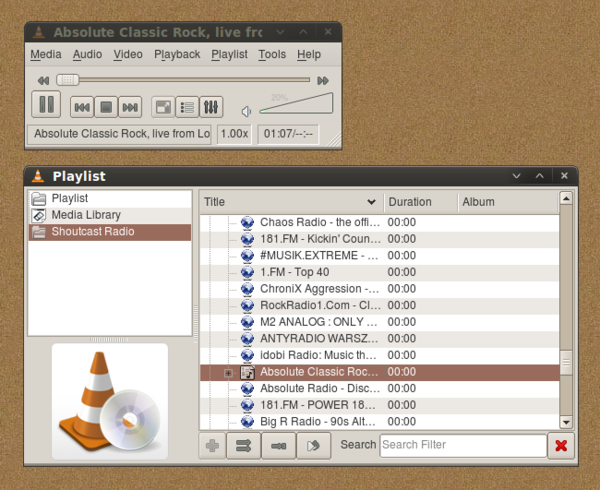Select M2 ANALOG station row
This screenshot has width=600, height=490.
click(x=379, y=322)
